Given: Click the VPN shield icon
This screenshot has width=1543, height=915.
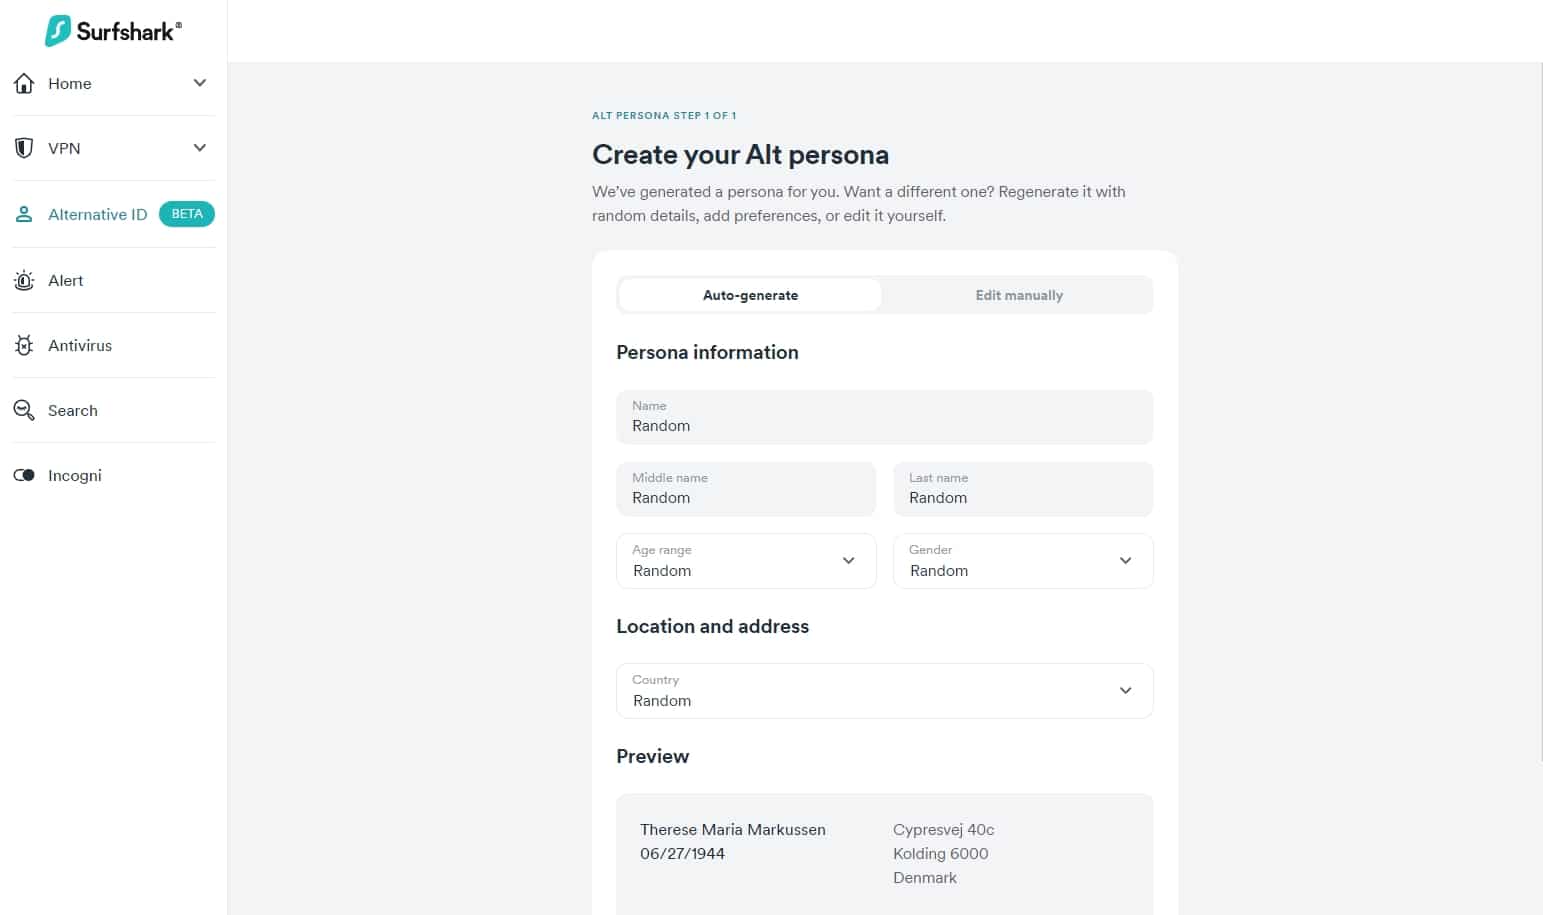Looking at the screenshot, I should tap(24, 148).
